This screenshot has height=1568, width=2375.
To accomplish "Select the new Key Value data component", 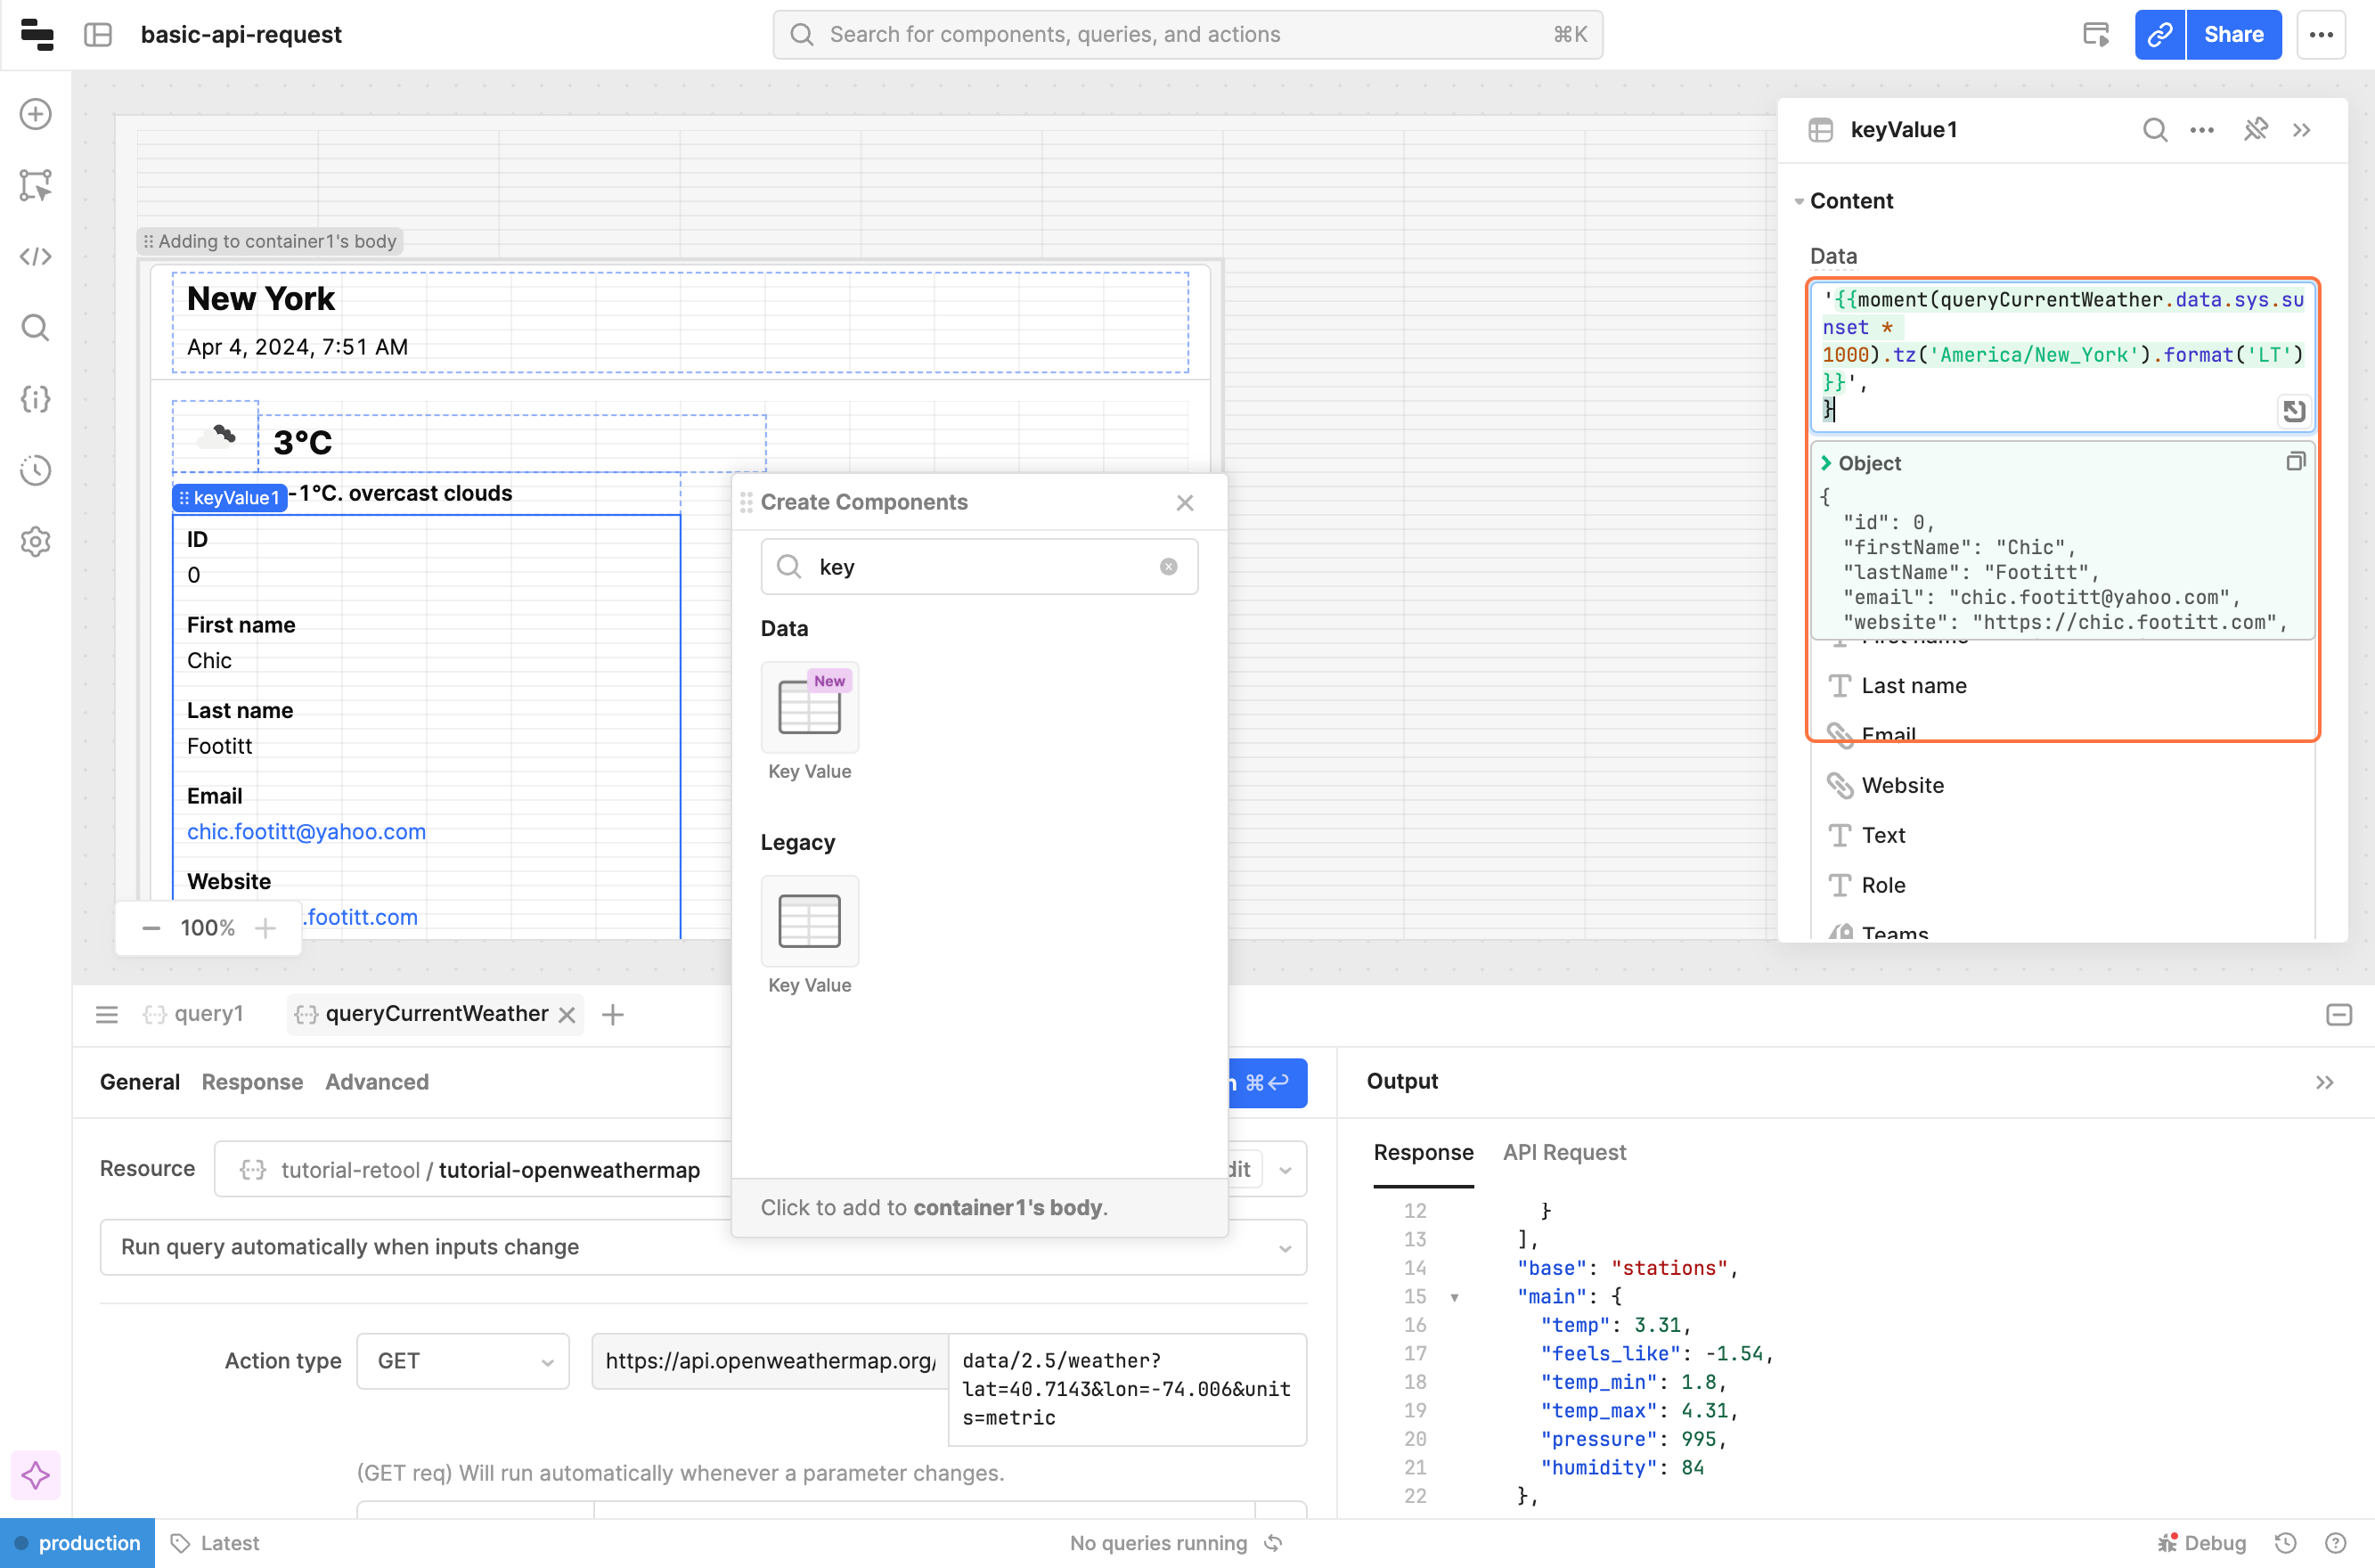I will click(809, 707).
